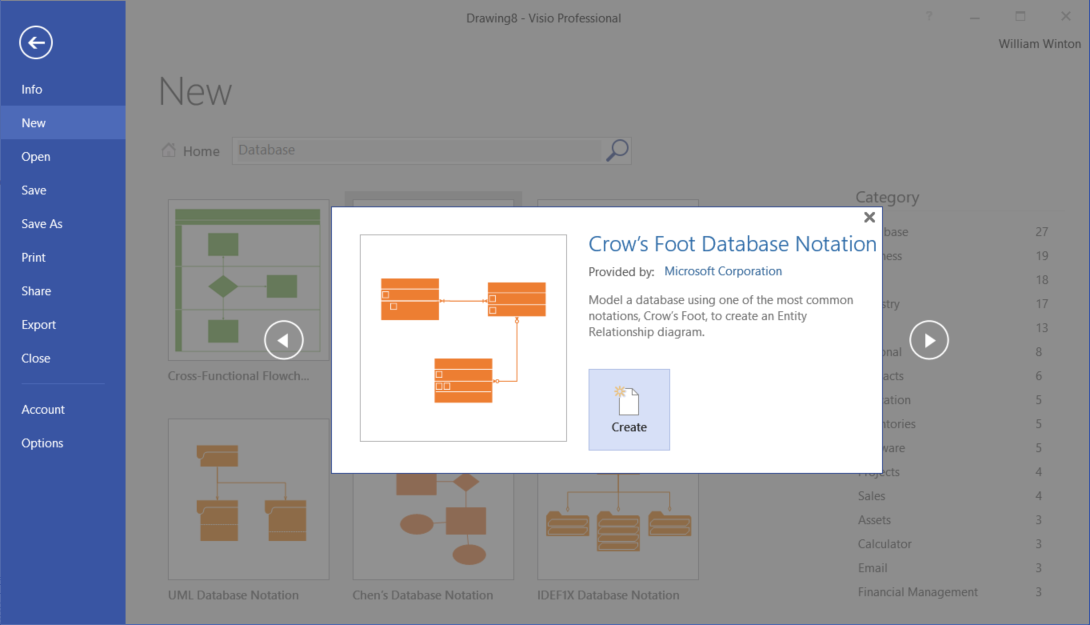This screenshot has height=625, width=1090.
Task: Click the Create button
Action: tap(629, 409)
